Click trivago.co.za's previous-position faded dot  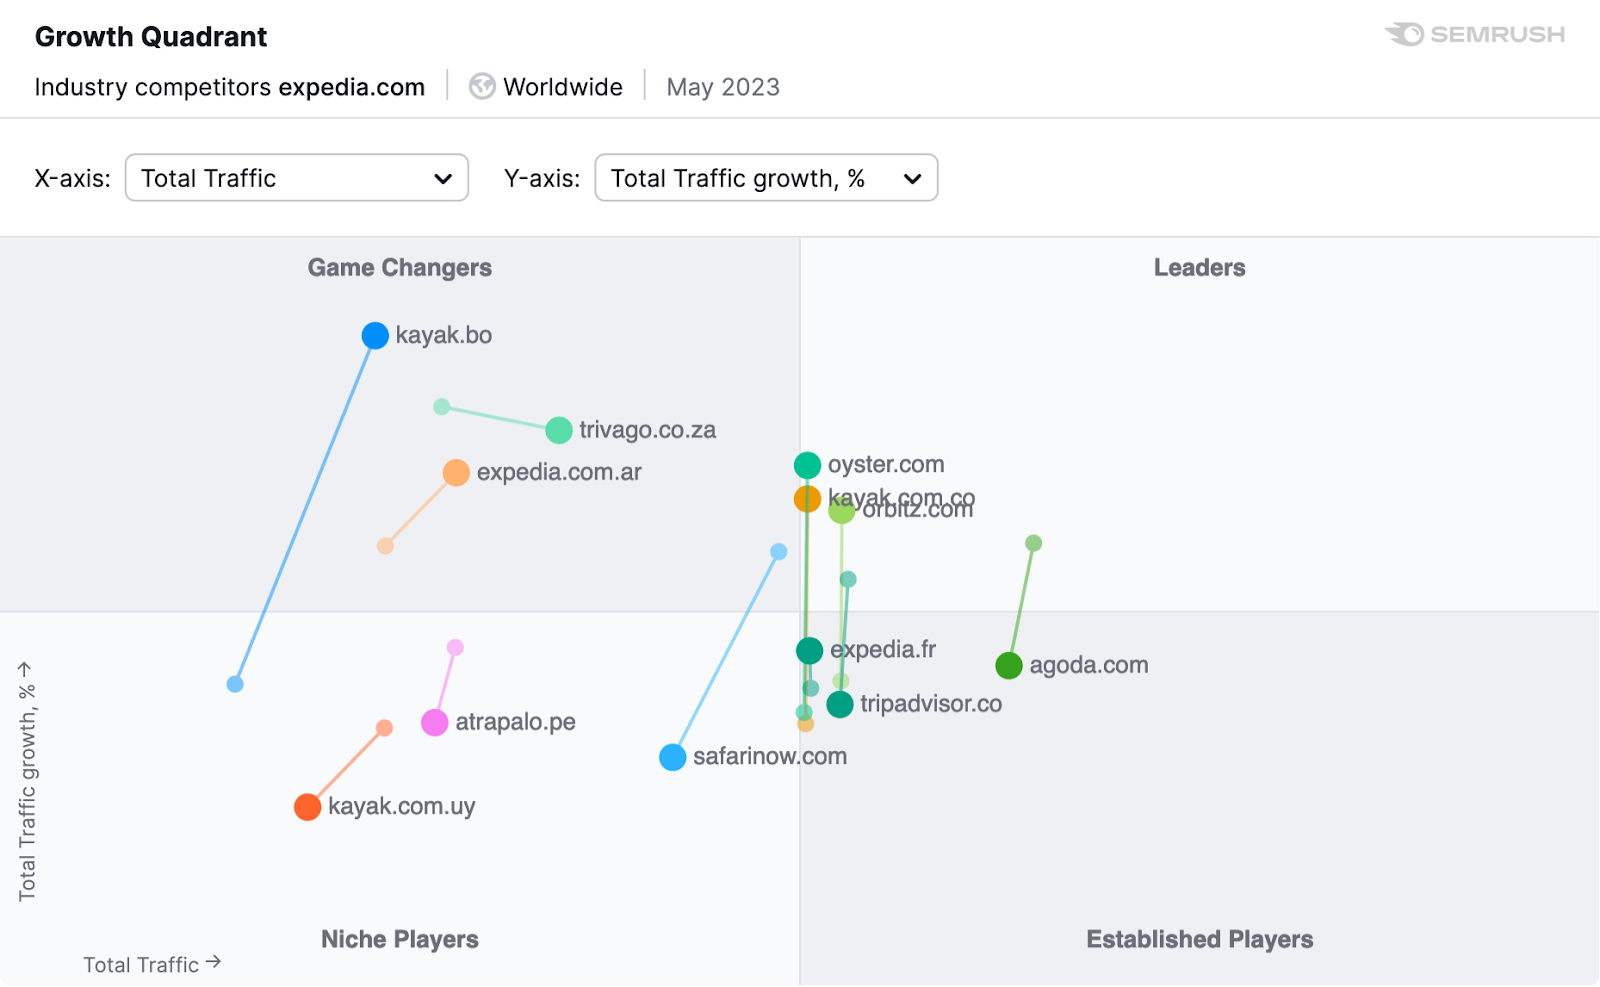tap(442, 407)
